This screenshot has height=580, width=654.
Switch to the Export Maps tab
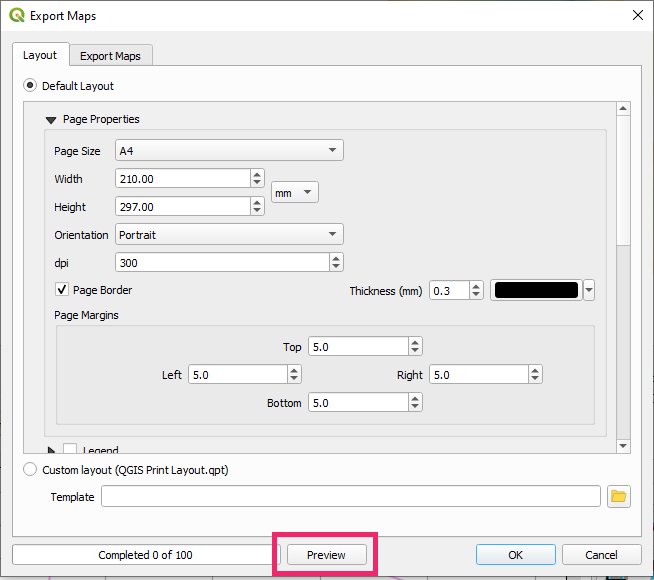point(110,56)
